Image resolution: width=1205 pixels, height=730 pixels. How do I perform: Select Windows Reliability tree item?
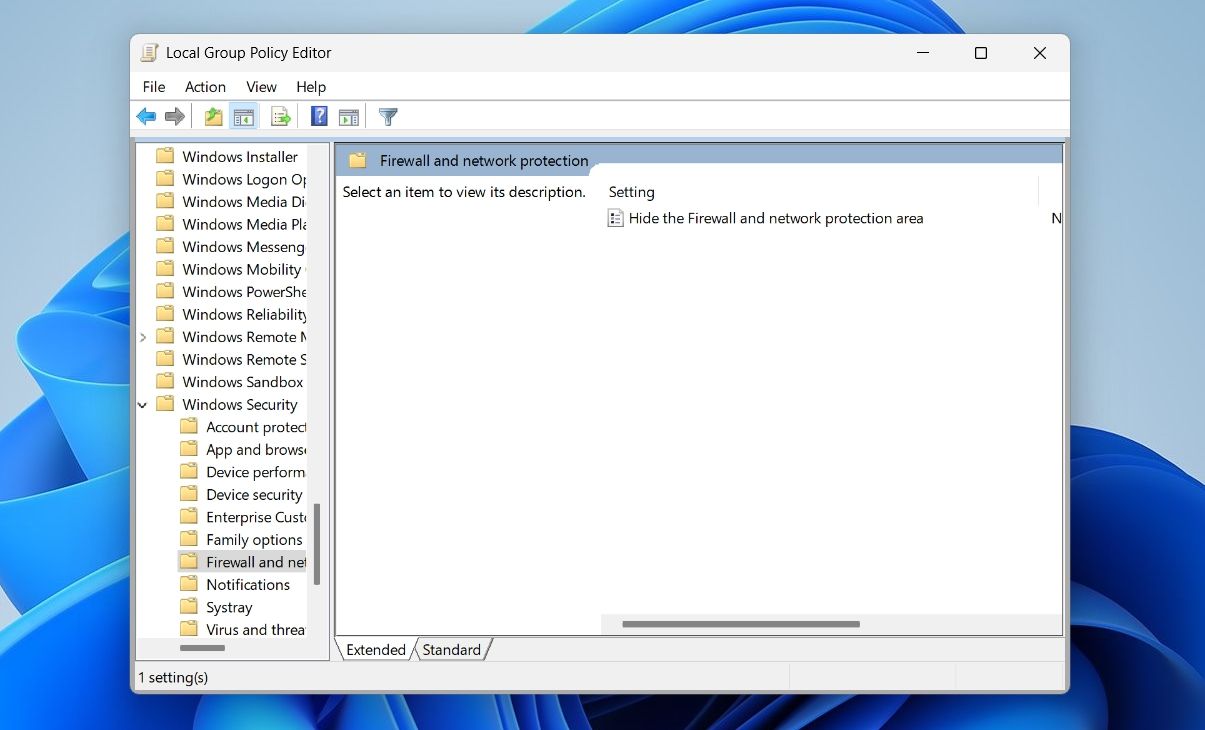pyautogui.click(x=244, y=314)
